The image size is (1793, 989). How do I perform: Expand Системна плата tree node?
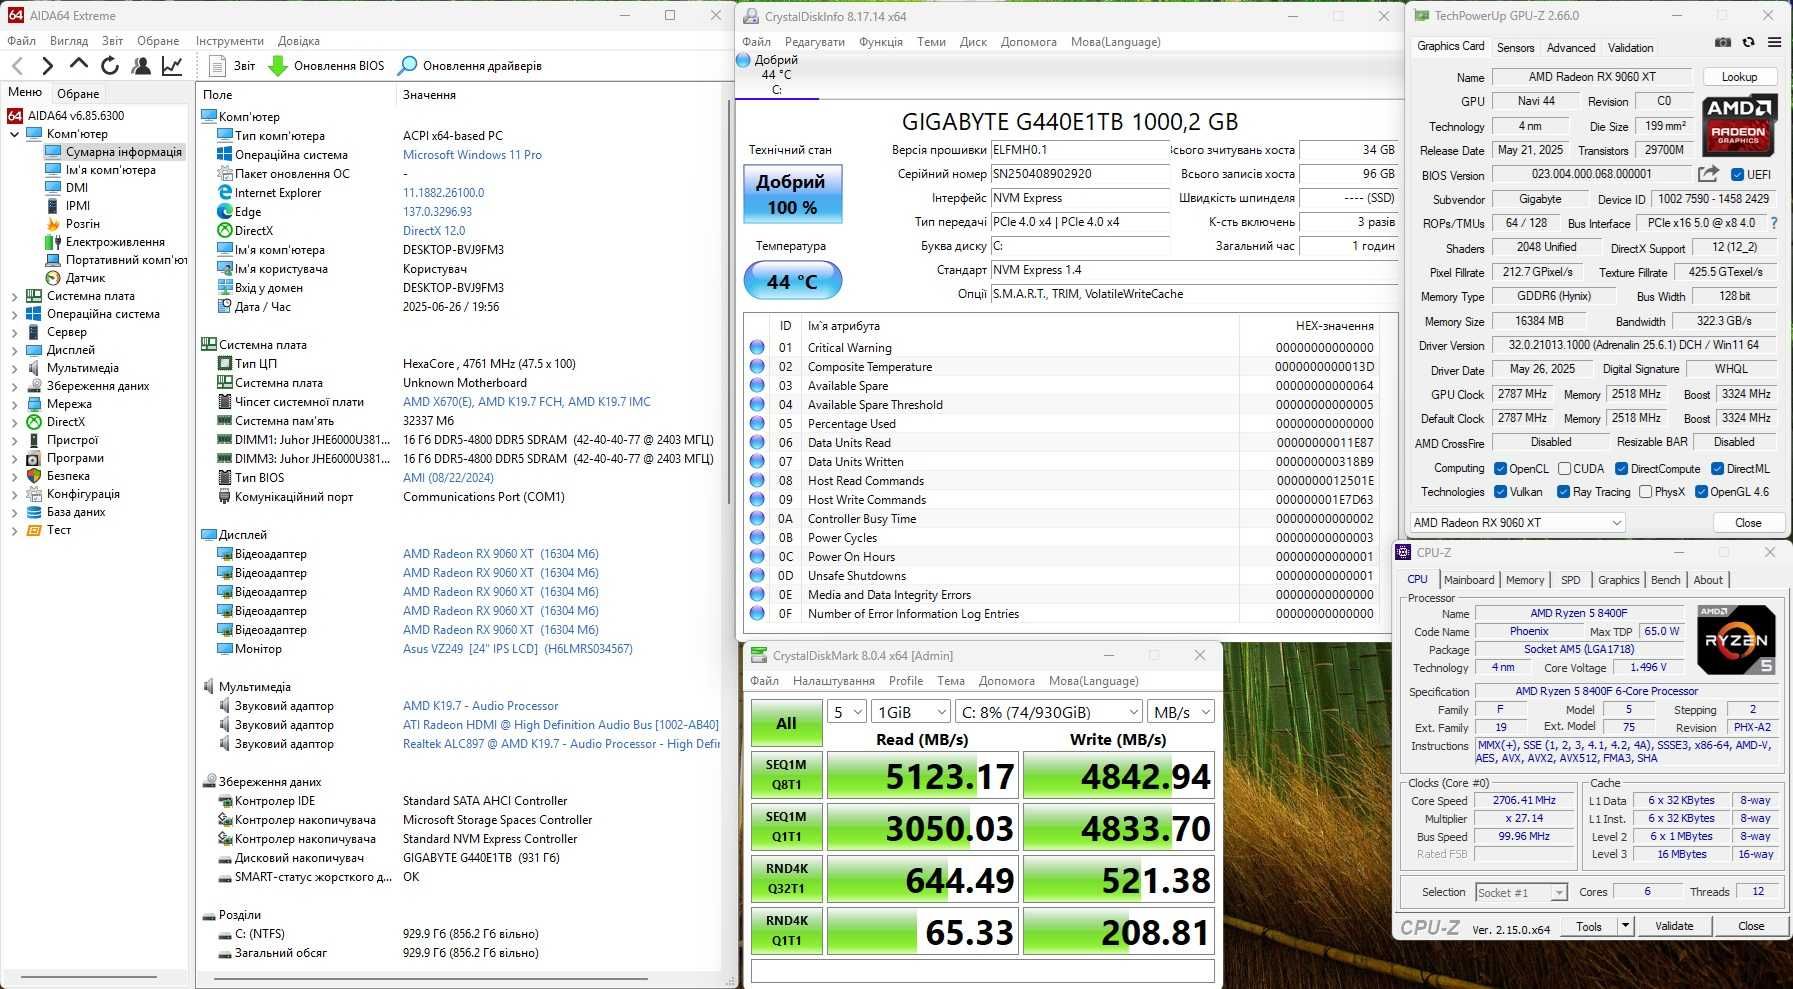[x=15, y=296]
